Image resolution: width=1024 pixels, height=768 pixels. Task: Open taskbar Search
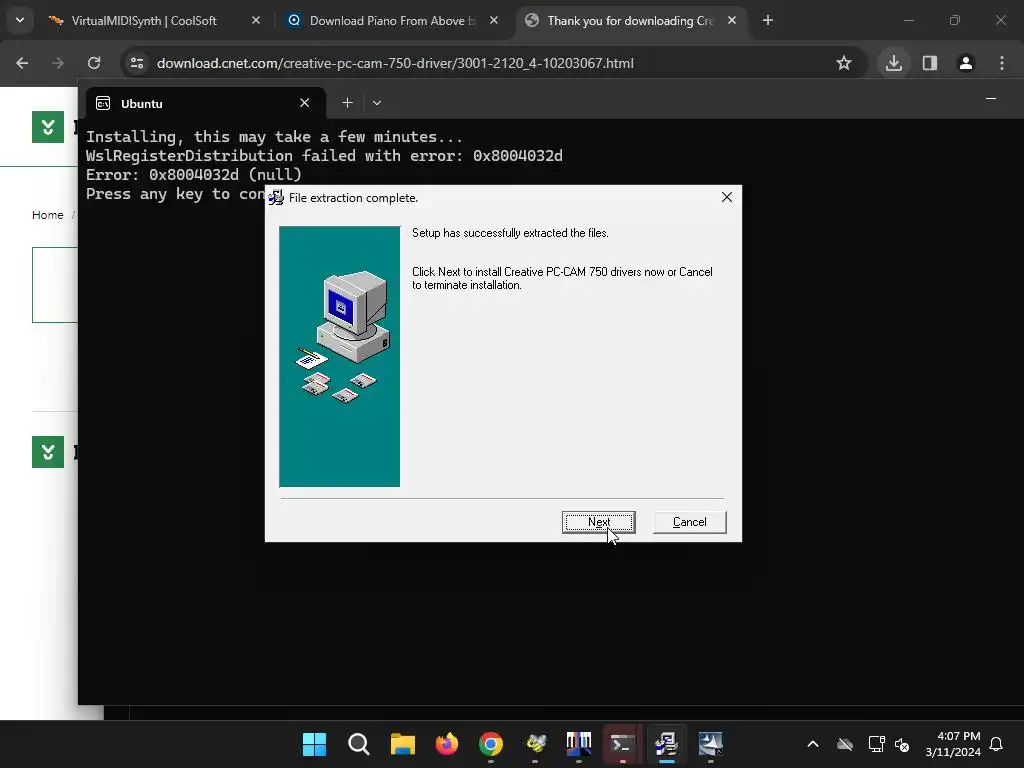tap(359, 744)
